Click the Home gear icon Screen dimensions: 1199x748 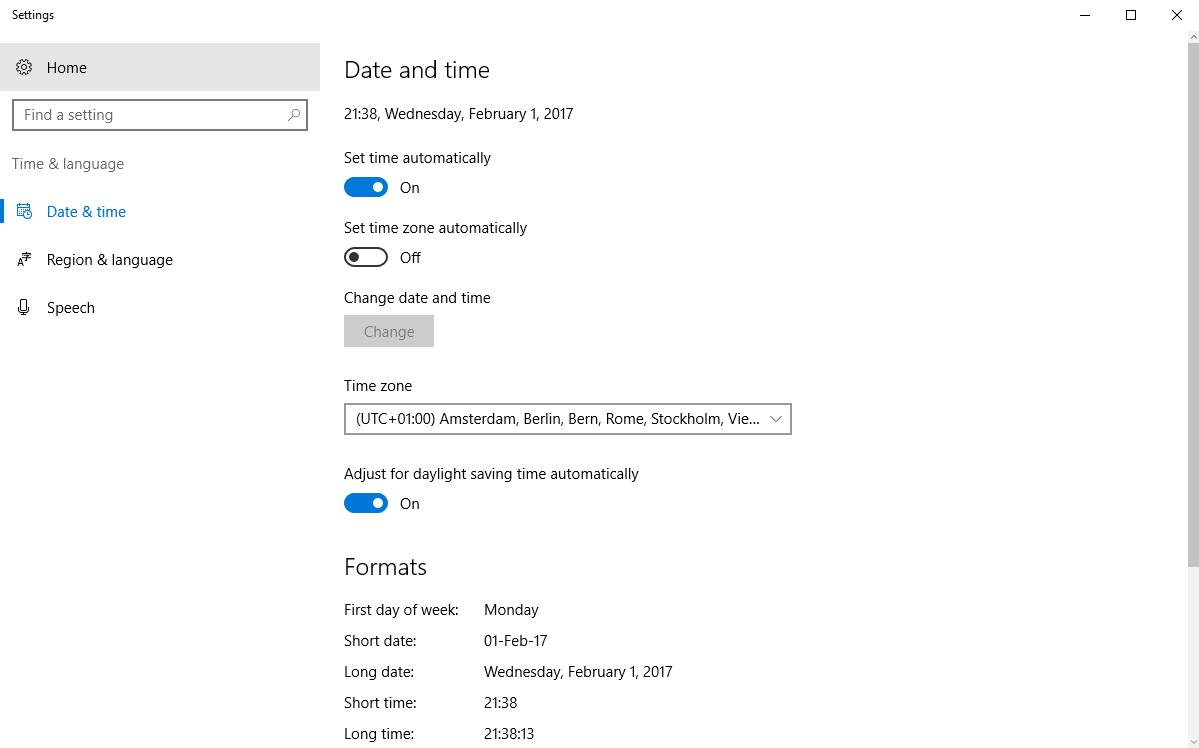coord(24,67)
